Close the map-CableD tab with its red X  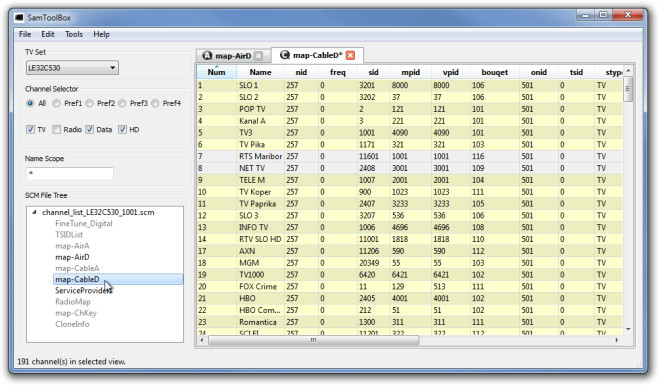pyautogui.click(x=350, y=55)
